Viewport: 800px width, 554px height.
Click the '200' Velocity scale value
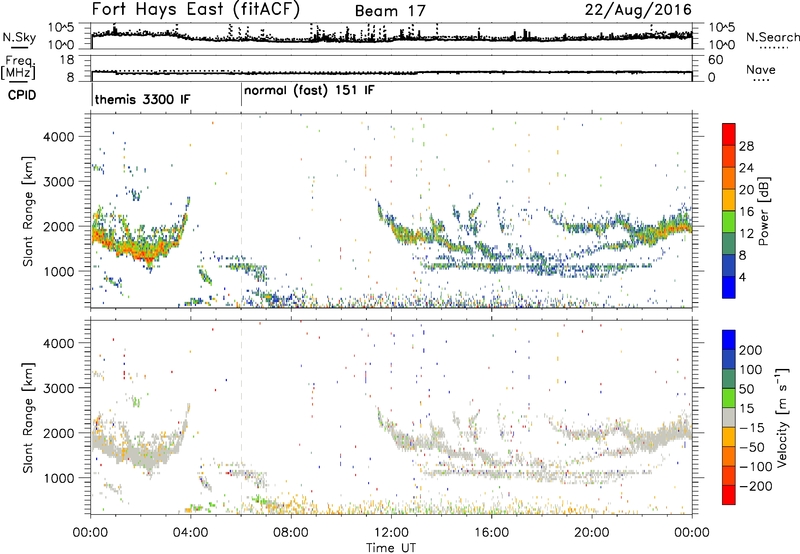coord(751,350)
